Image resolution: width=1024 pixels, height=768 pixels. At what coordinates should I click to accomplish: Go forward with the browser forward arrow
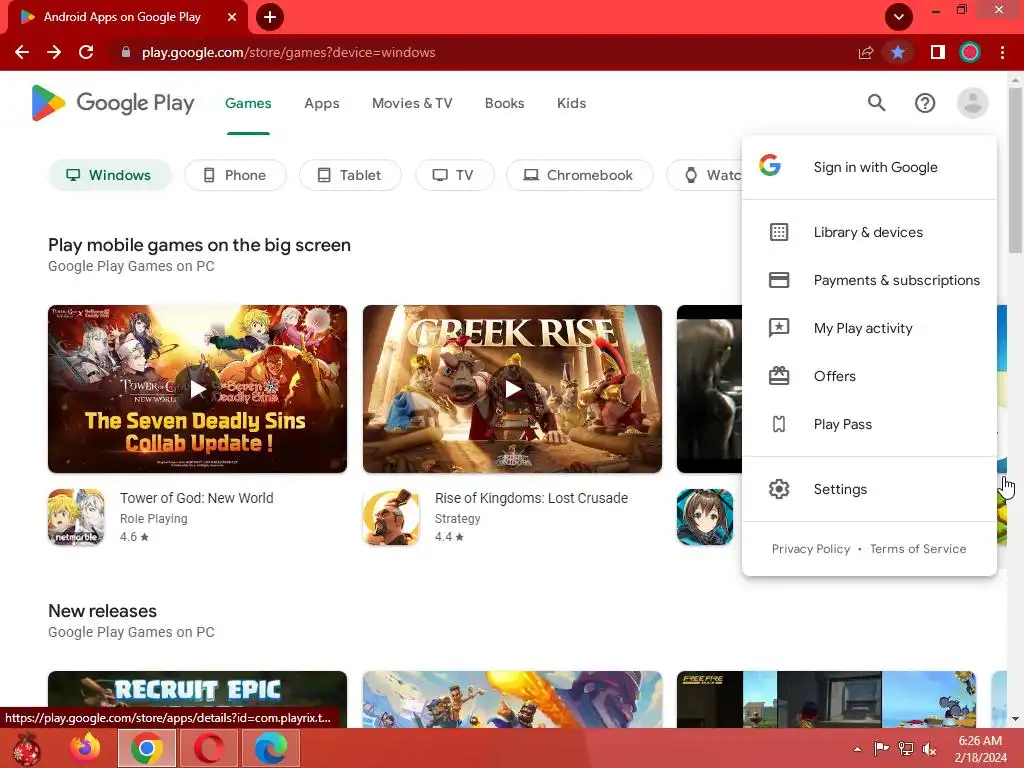54,52
